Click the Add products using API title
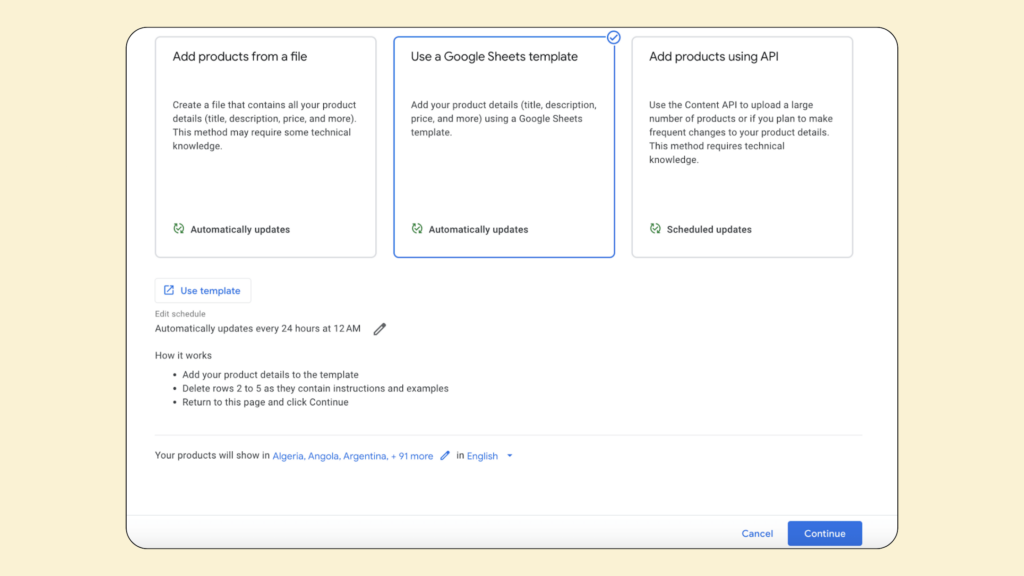The image size is (1024, 576). click(x=714, y=57)
